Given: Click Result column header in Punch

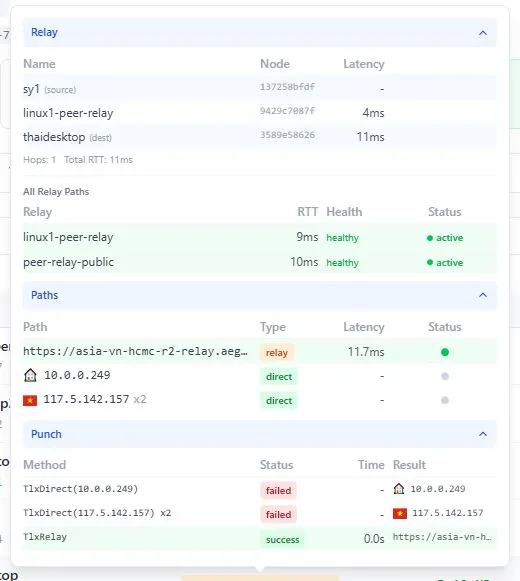Looking at the screenshot, I should 409,465.
